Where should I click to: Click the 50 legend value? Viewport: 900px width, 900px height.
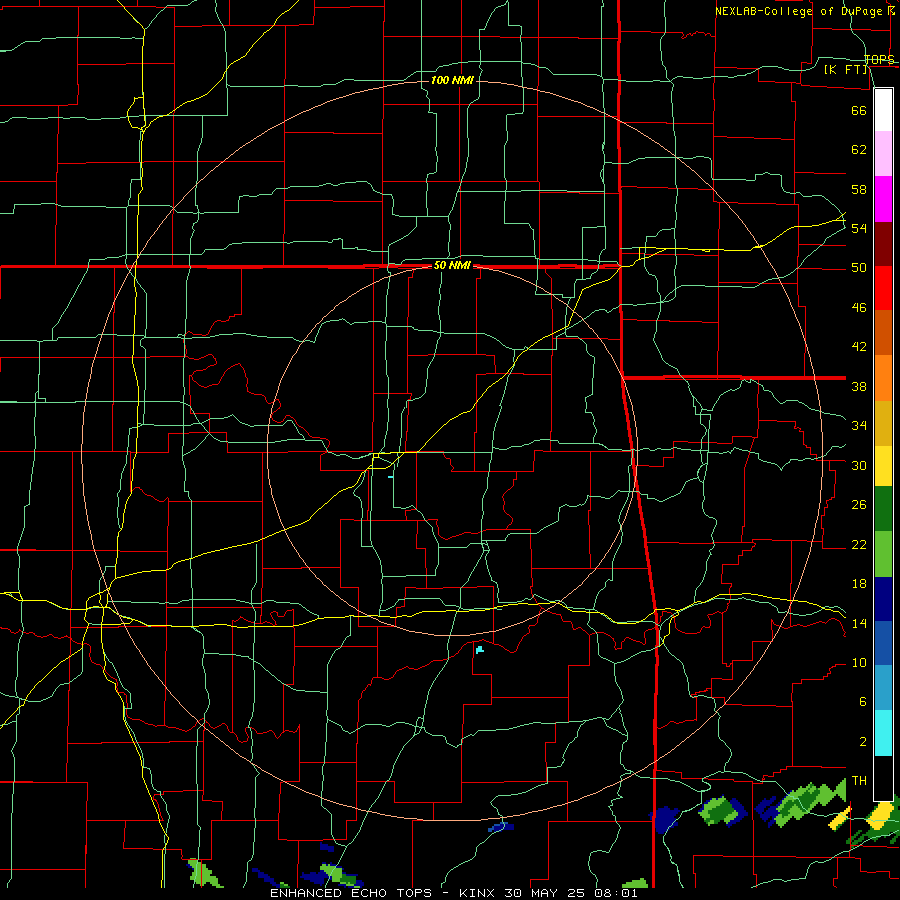click(x=859, y=268)
